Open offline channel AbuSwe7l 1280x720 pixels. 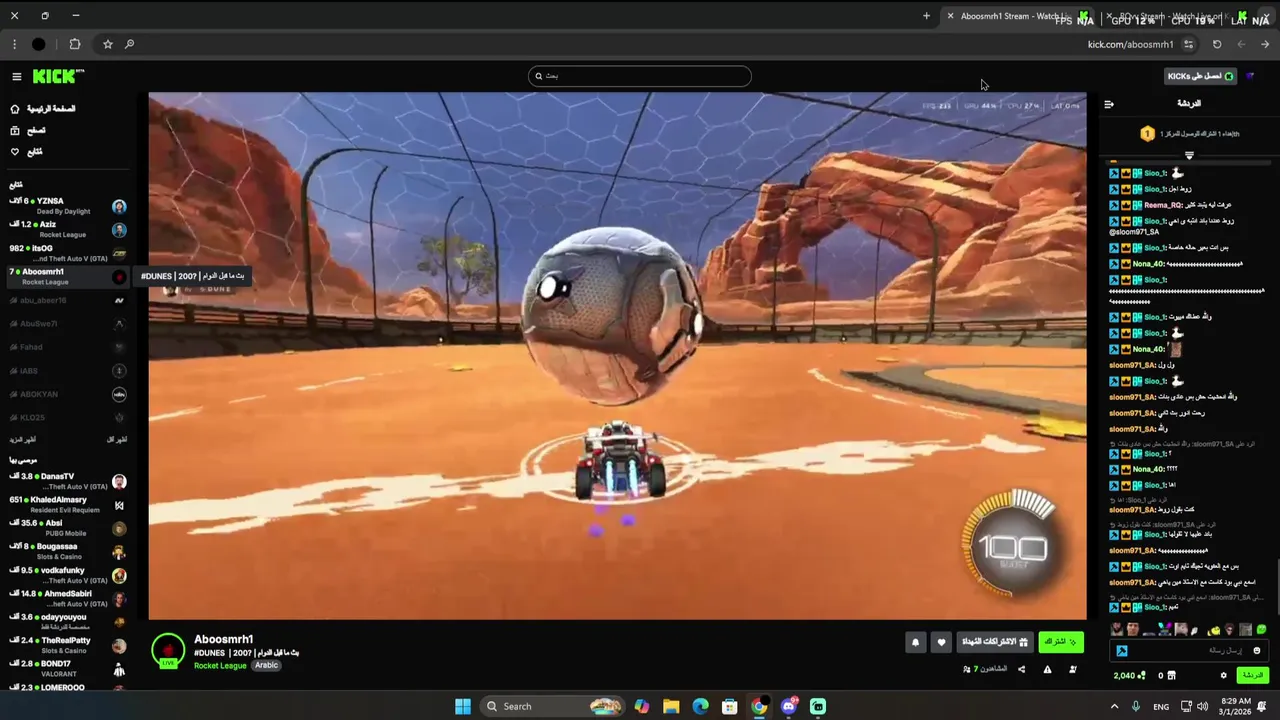click(66, 324)
